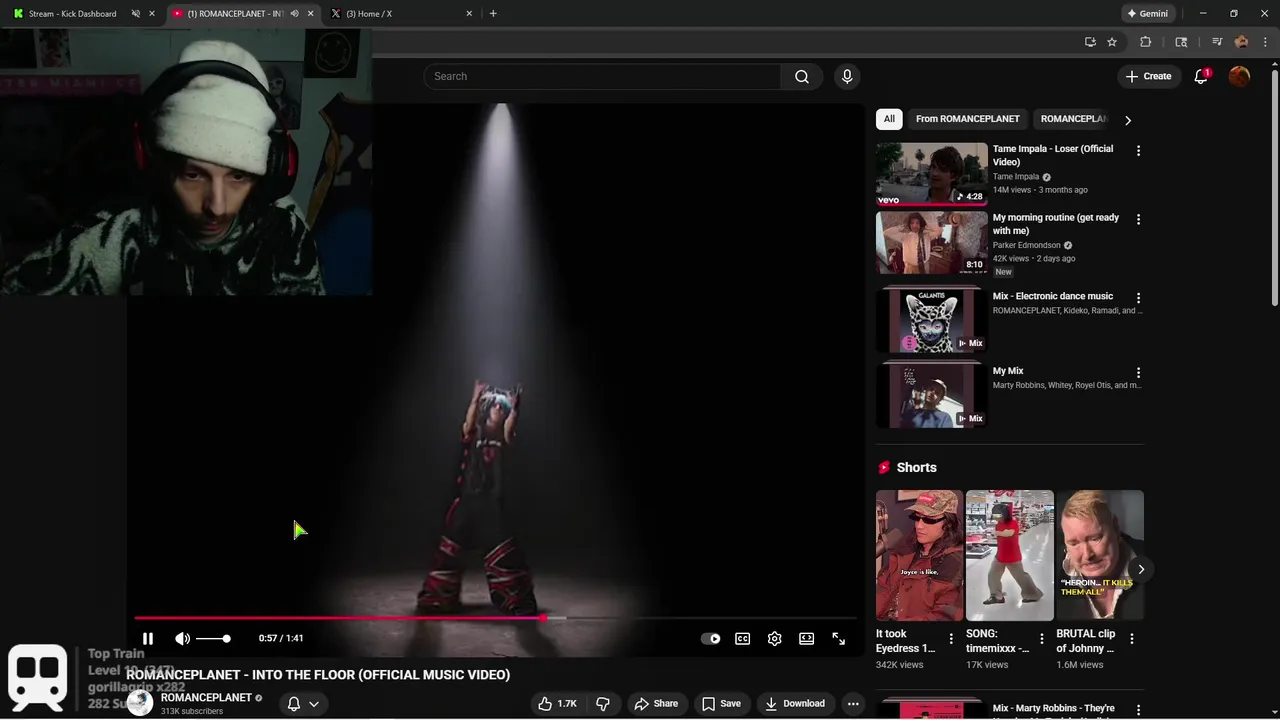Adjust the volume slider

click(213, 639)
